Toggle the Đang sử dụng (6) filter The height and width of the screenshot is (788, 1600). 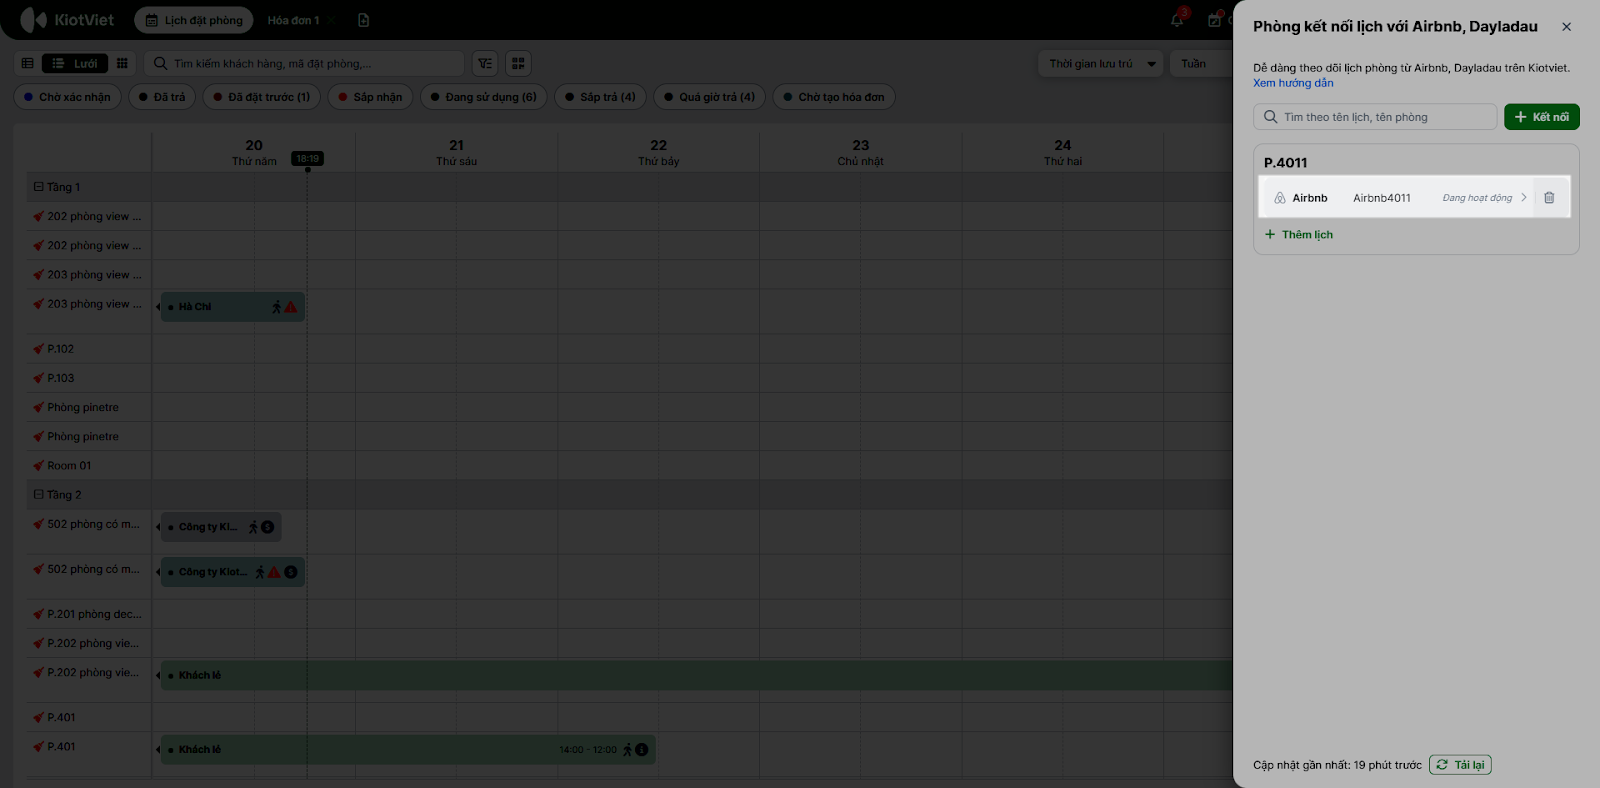[x=484, y=97]
